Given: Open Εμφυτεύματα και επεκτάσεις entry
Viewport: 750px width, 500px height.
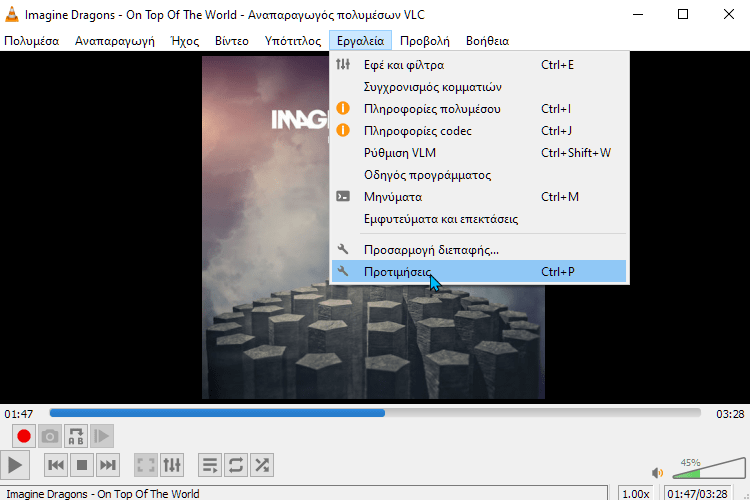Looking at the screenshot, I should (x=479, y=219).
